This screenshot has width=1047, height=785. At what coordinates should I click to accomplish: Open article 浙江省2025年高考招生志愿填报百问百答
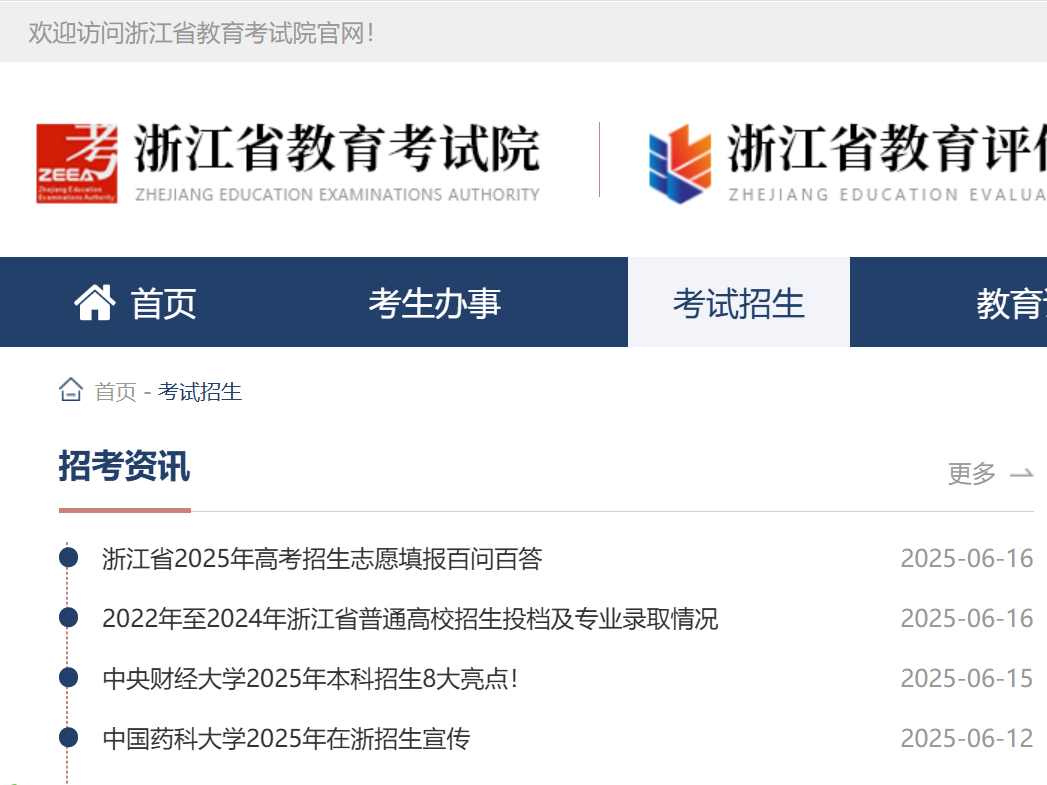(322, 559)
